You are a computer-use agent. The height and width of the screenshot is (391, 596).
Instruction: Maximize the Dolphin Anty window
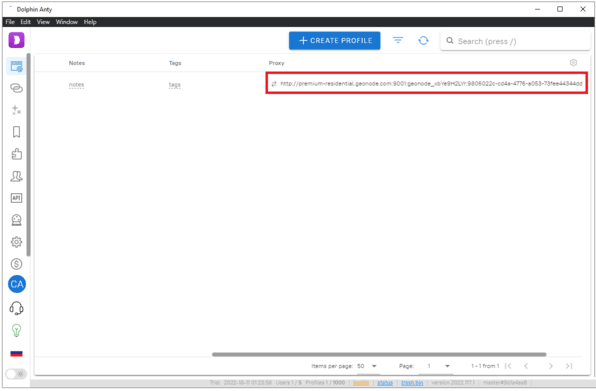point(560,9)
